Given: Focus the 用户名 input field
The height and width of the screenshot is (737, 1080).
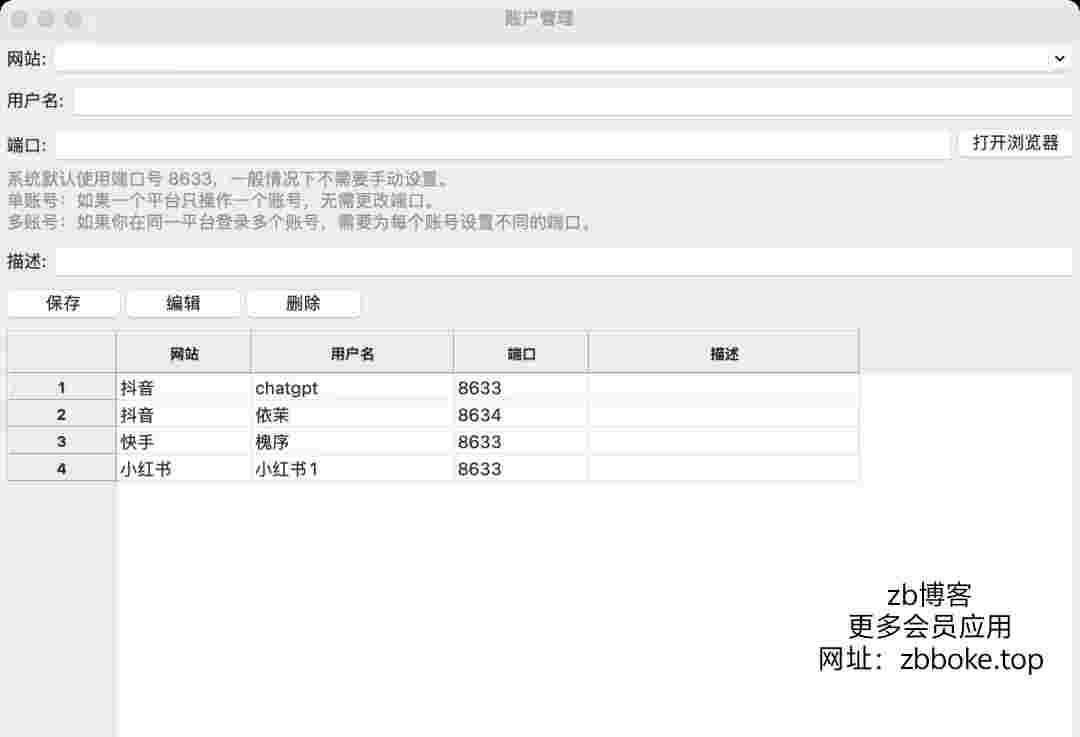Looking at the screenshot, I should (x=572, y=101).
